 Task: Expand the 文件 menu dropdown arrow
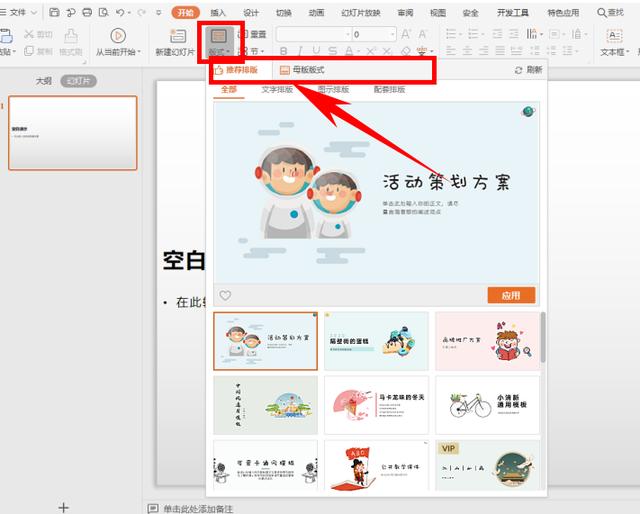[x=34, y=13]
